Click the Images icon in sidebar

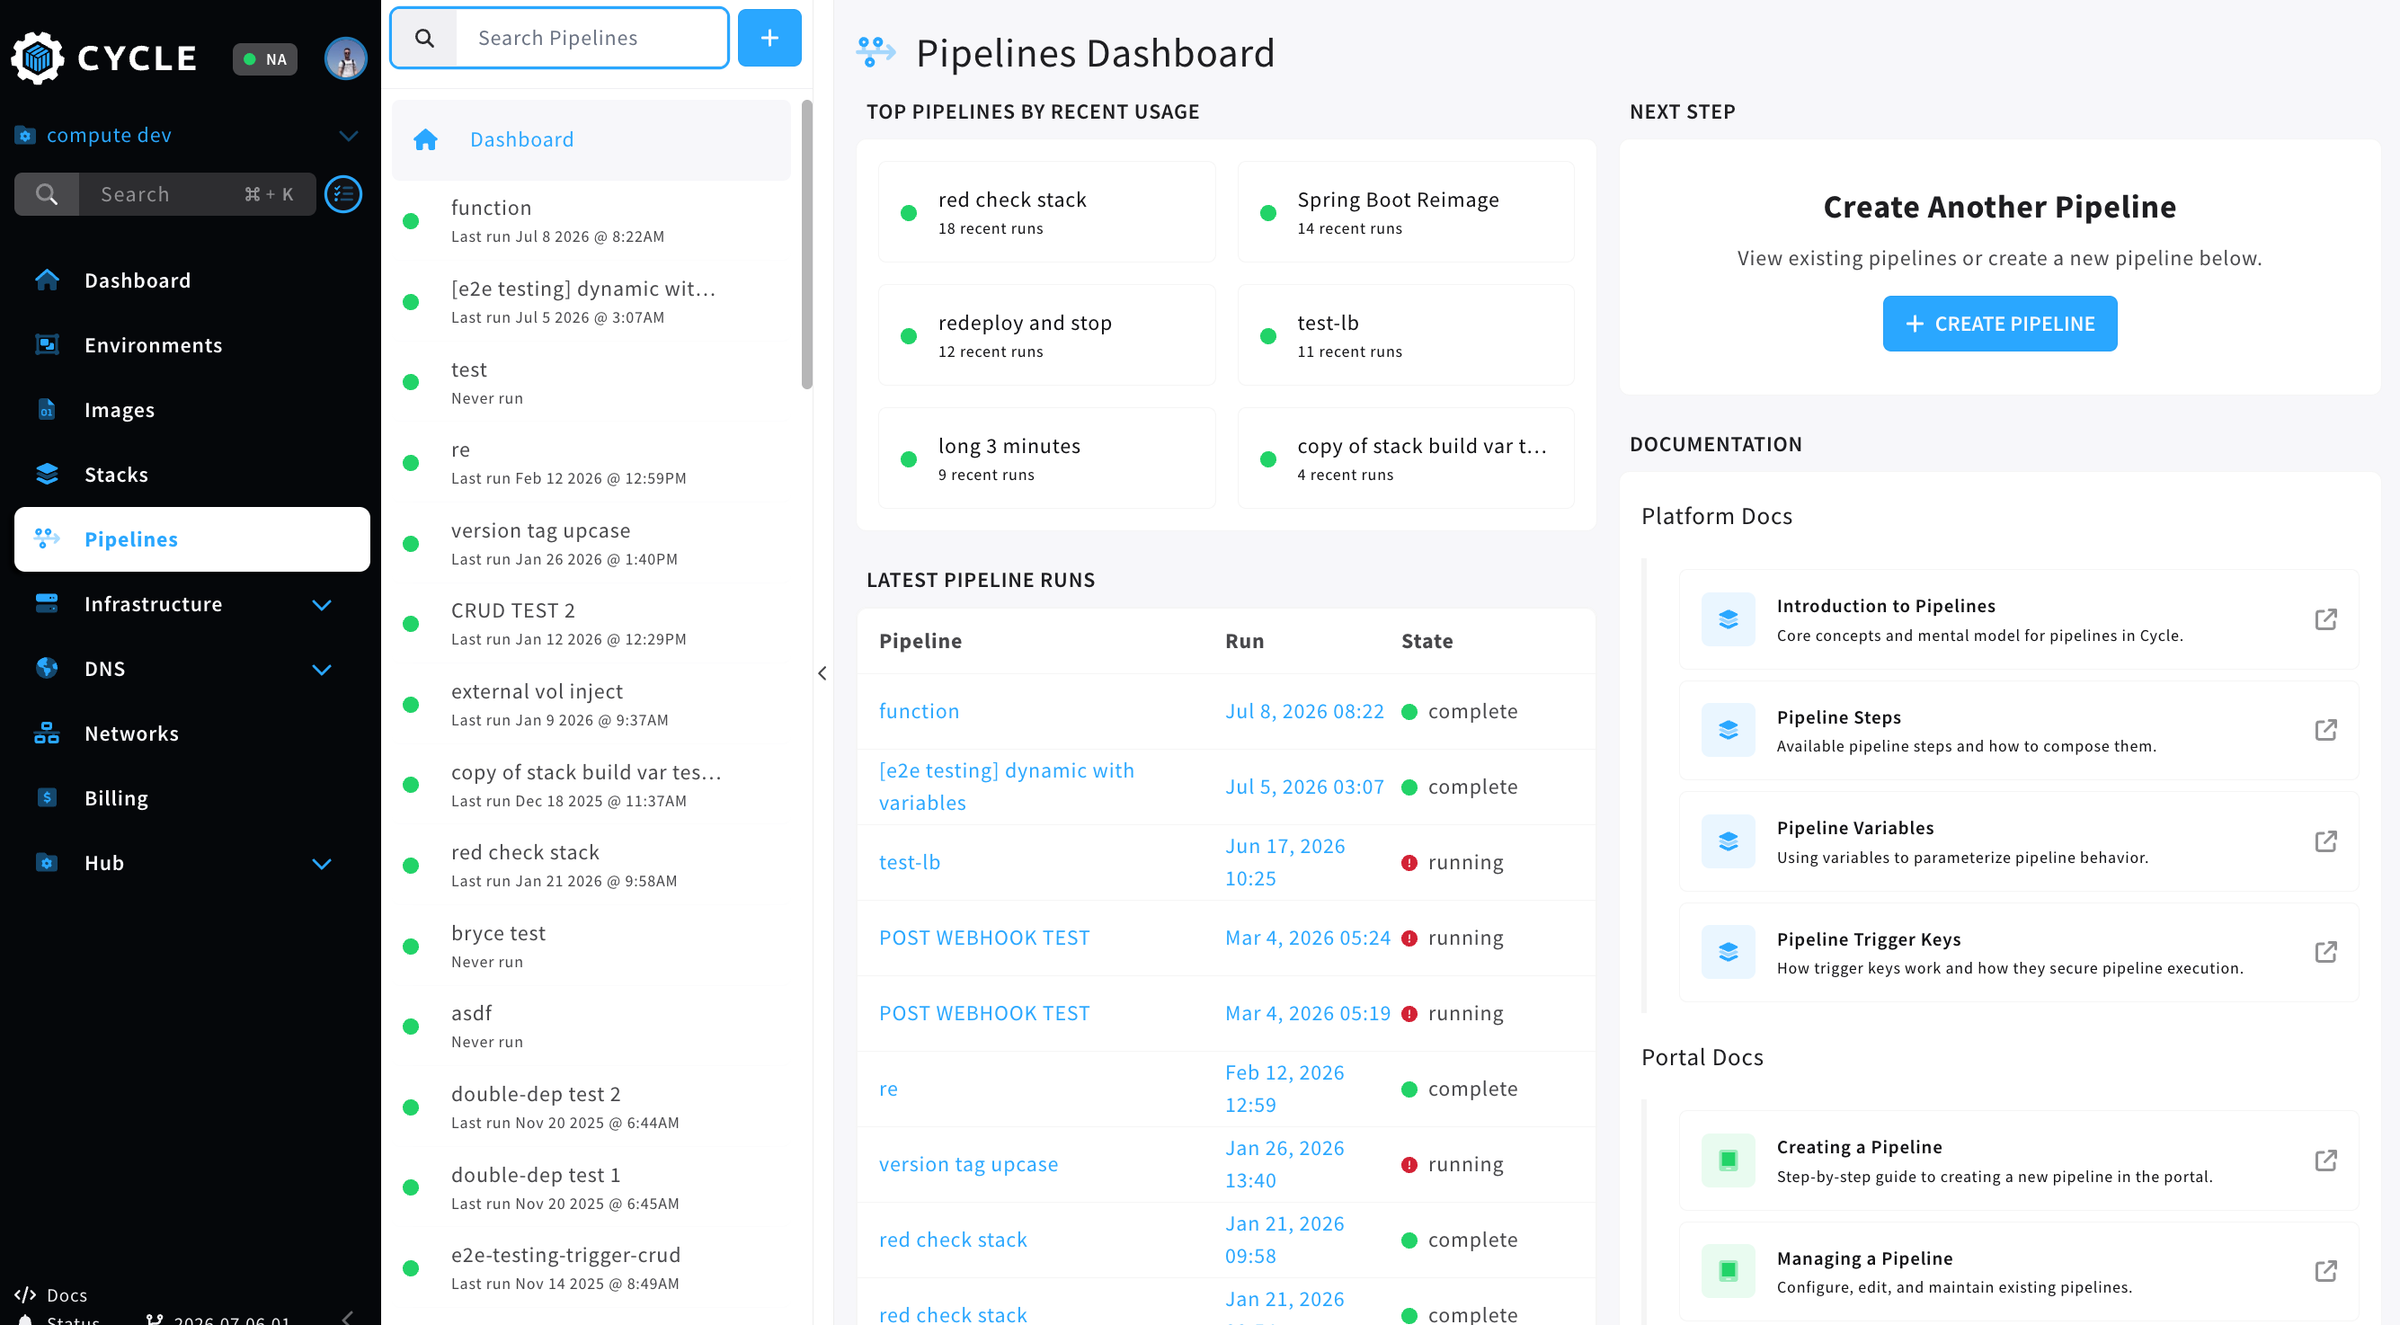pyautogui.click(x=47, y=410)
